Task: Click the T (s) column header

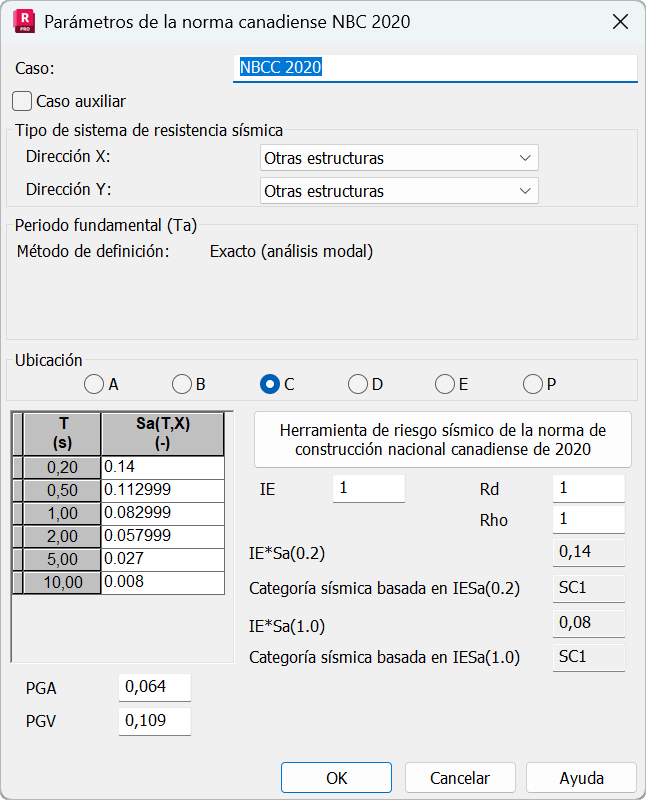Action: (x=62, y=434)
